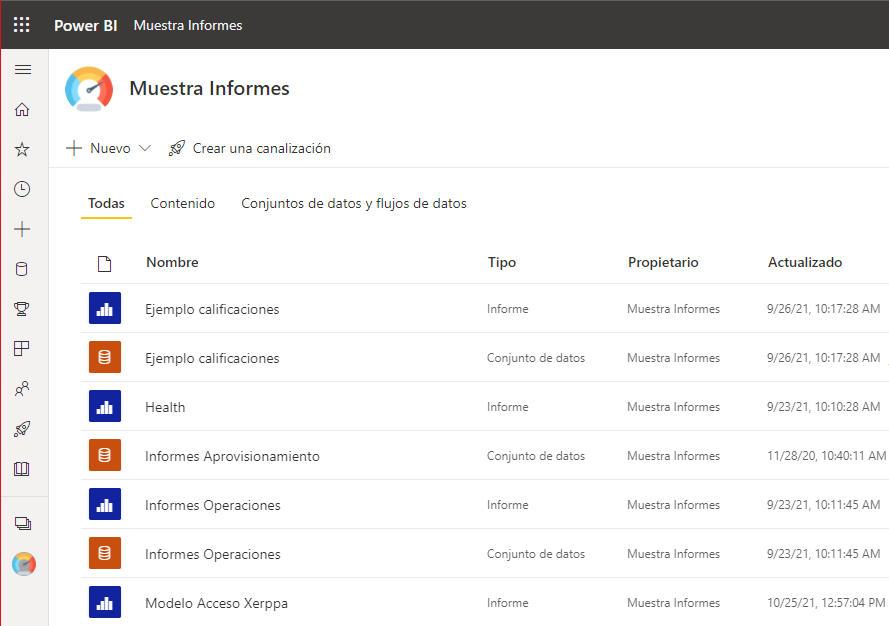Click owner Muestra Informes in Health row
Viewport: 889px width, 626px height.
(674, 407)
